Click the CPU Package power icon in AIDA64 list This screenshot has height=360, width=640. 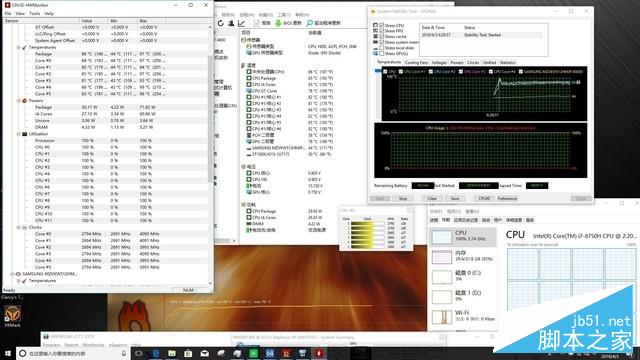(x=249, y=211)
